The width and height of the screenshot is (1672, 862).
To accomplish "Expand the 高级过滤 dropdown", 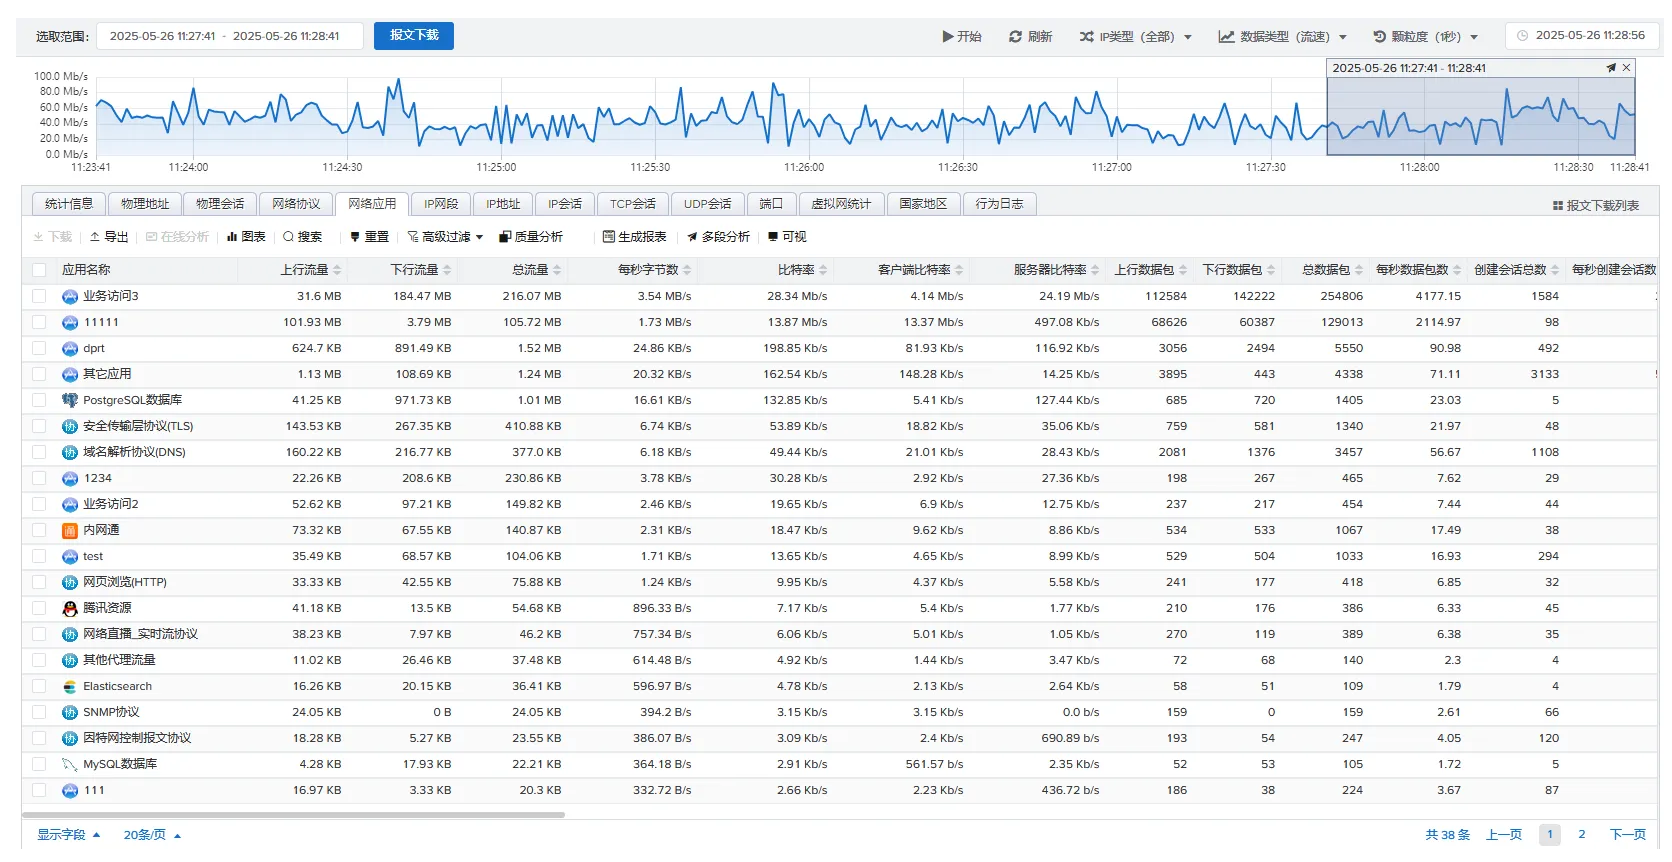I will [x=445, y=237].
